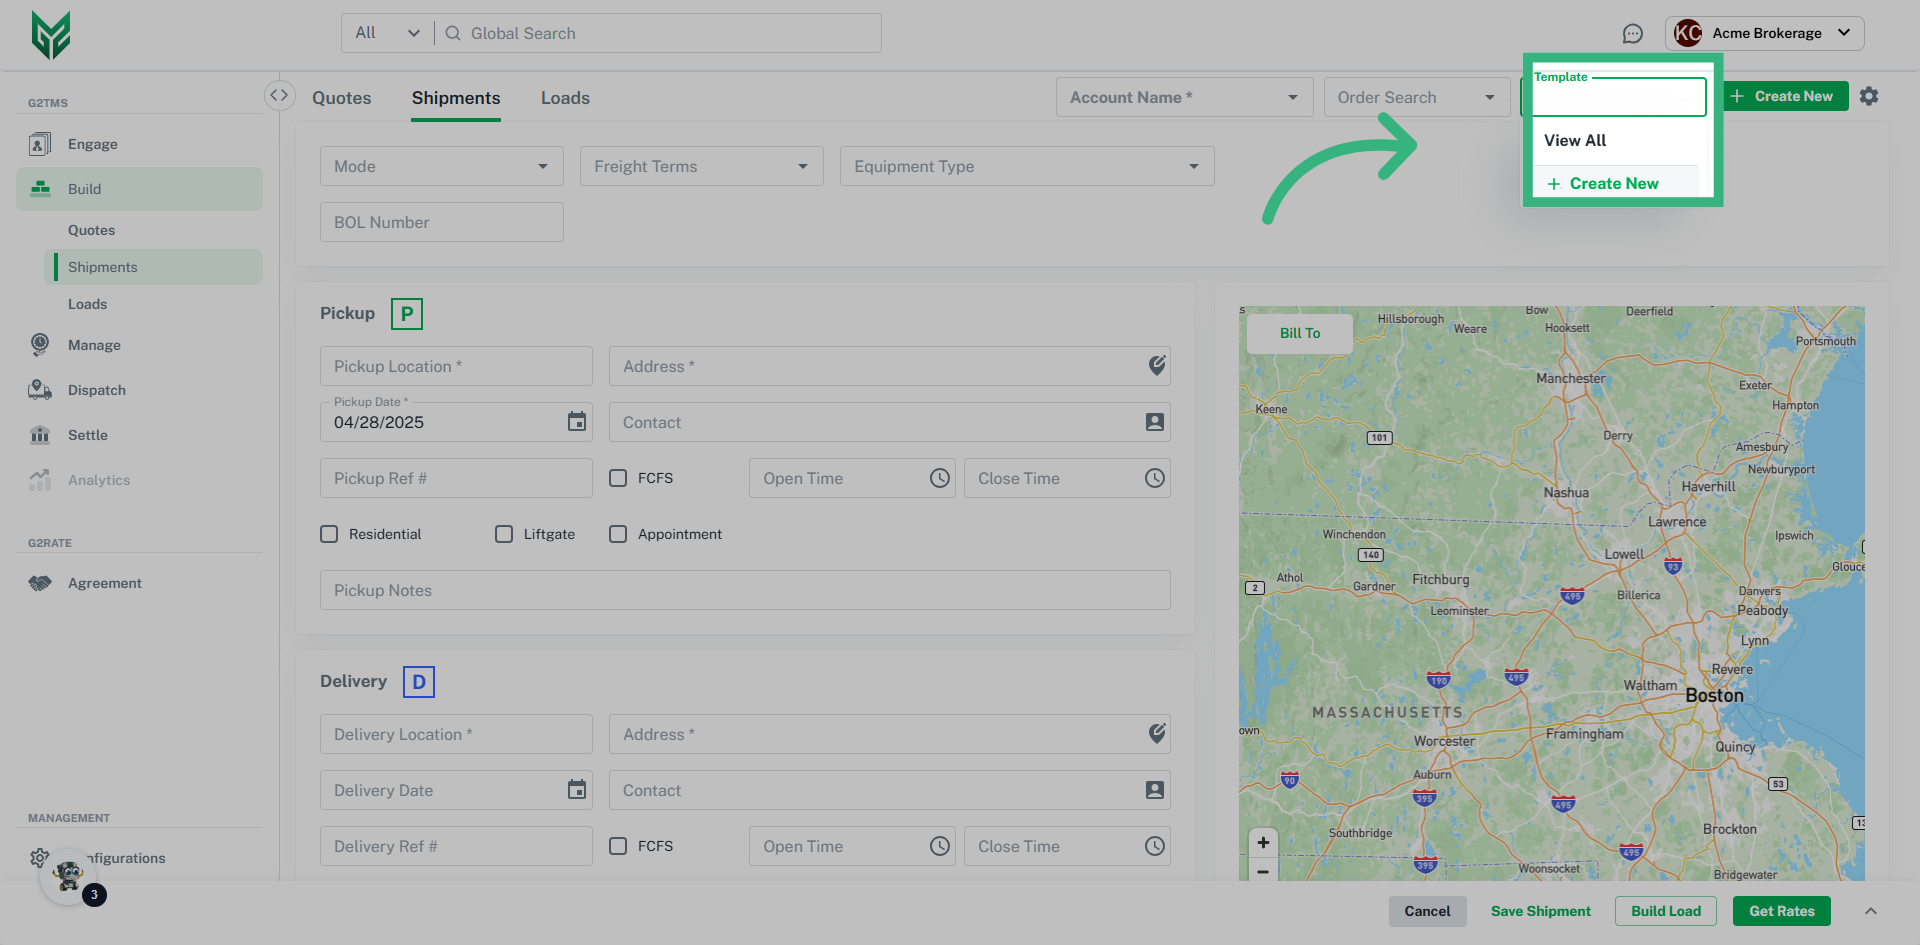Click pickup Open Time clock icon
Screen dimensions: 1920x945
point(939,478)
